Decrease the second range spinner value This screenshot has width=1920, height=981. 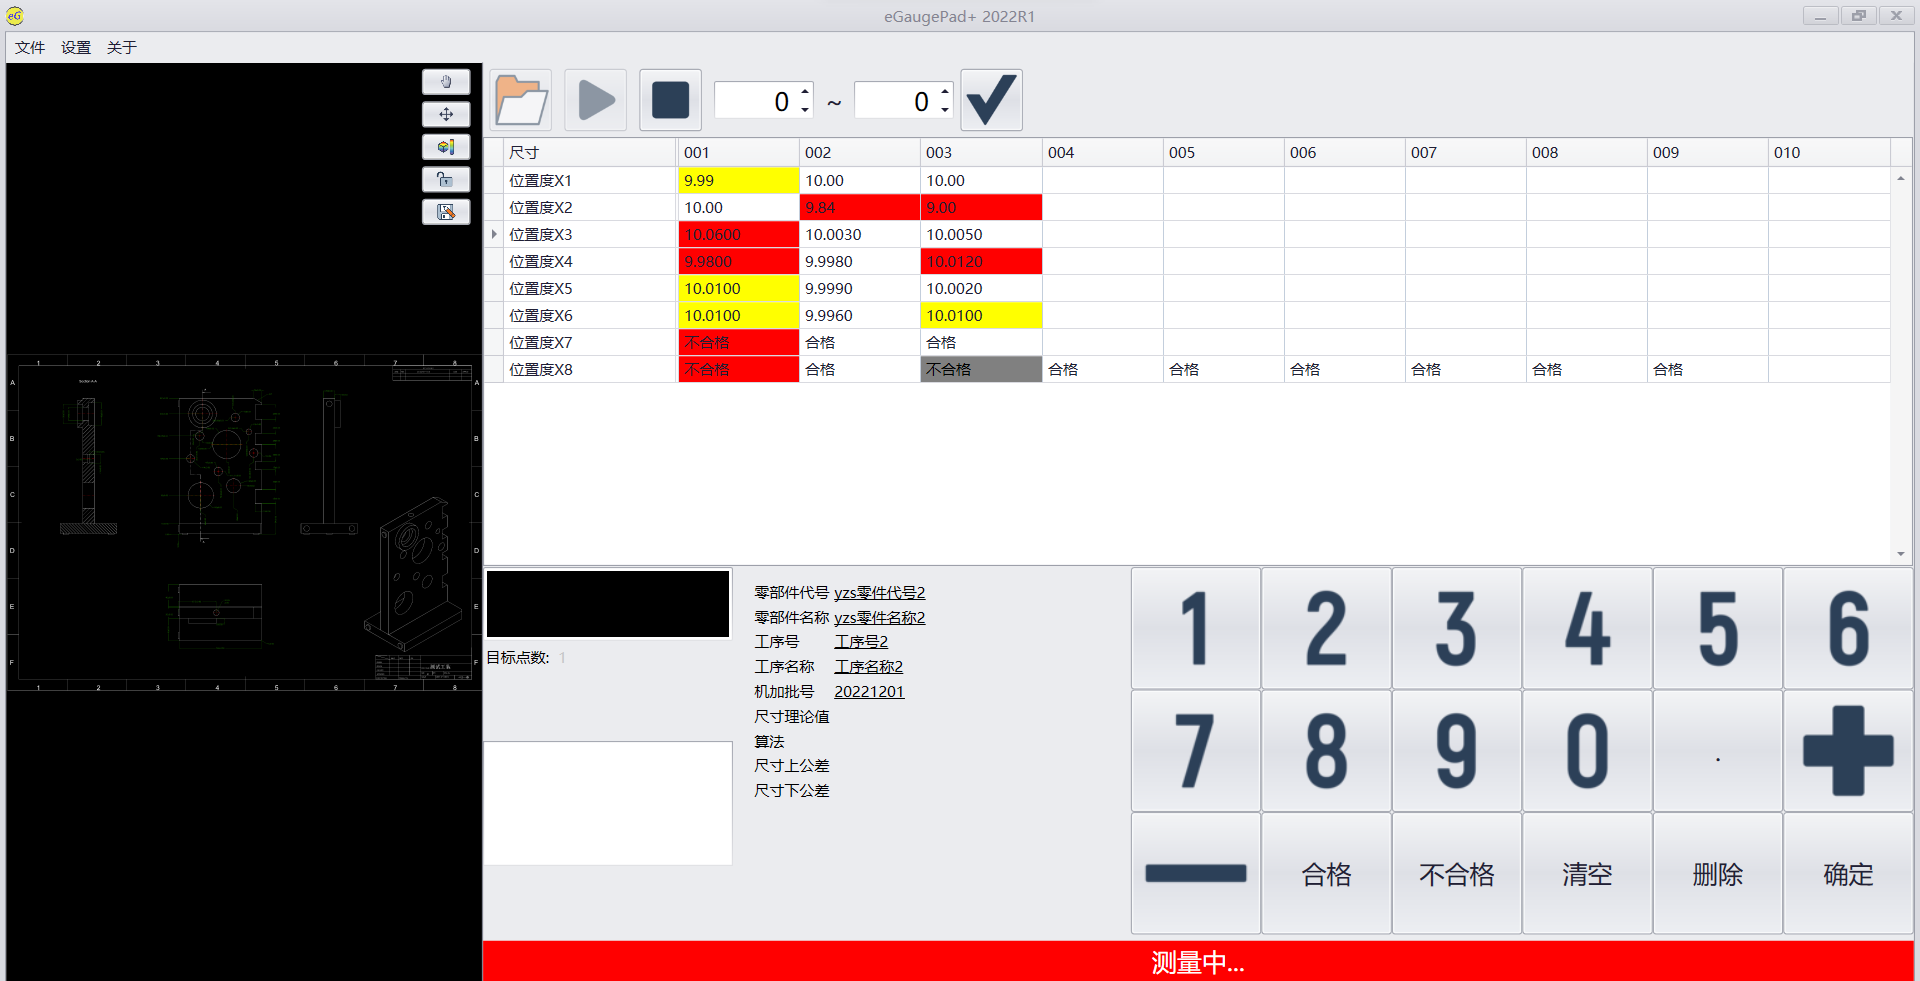[945, 109]
